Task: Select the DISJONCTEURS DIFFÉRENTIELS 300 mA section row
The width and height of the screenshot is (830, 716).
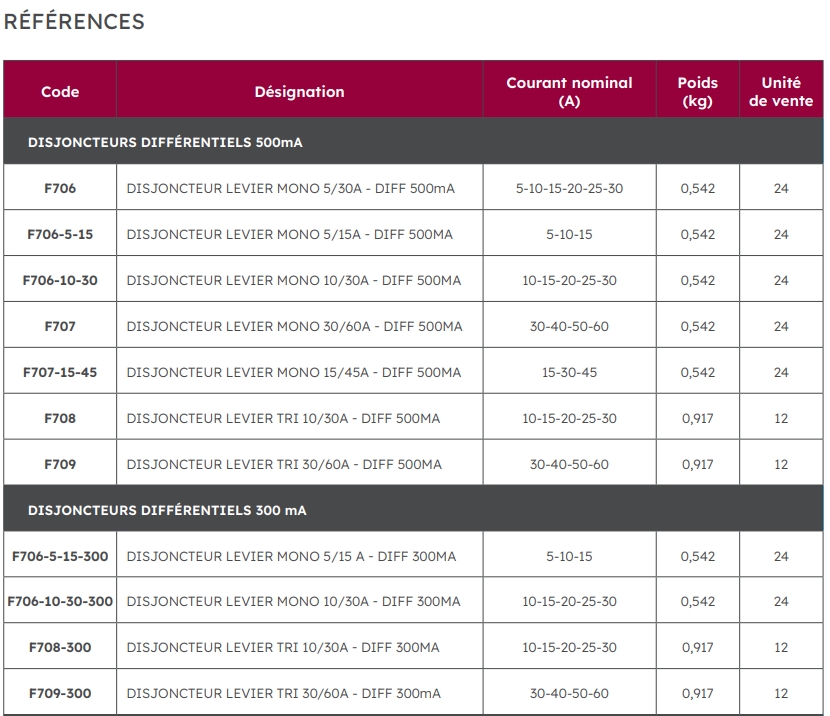Action: [167, 510]
